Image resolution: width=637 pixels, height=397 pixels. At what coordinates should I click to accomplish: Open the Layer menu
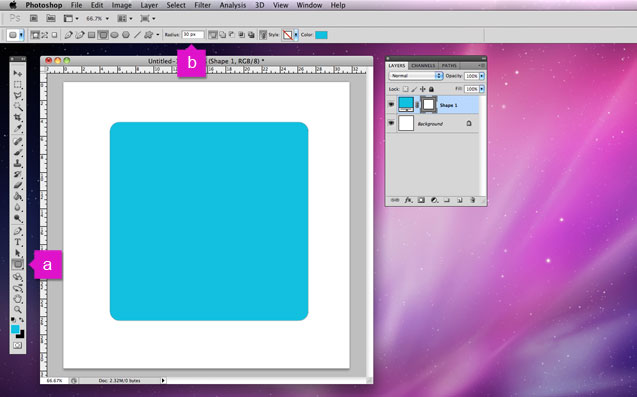click(149, 5)
